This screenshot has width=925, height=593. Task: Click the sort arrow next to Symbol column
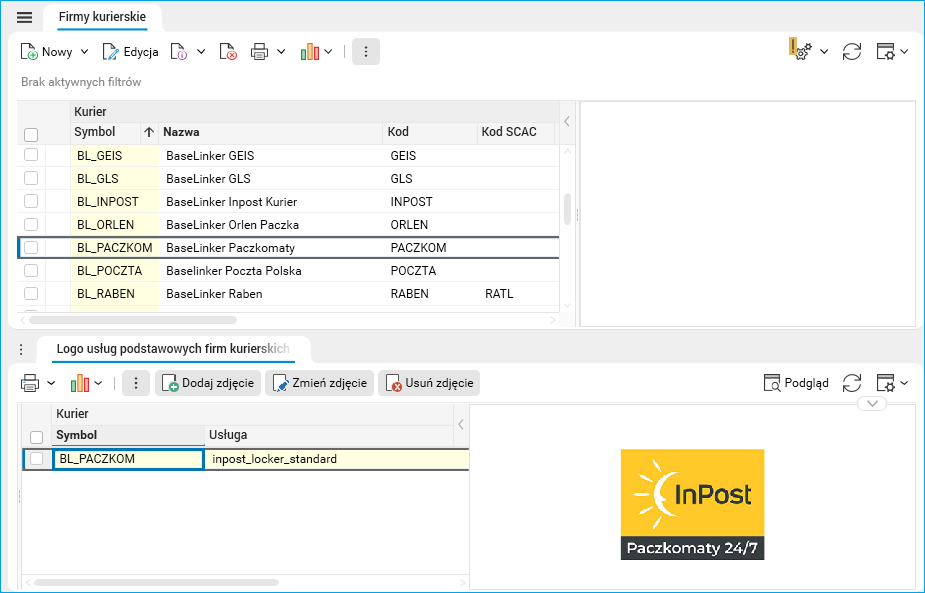tap(149, 132)
